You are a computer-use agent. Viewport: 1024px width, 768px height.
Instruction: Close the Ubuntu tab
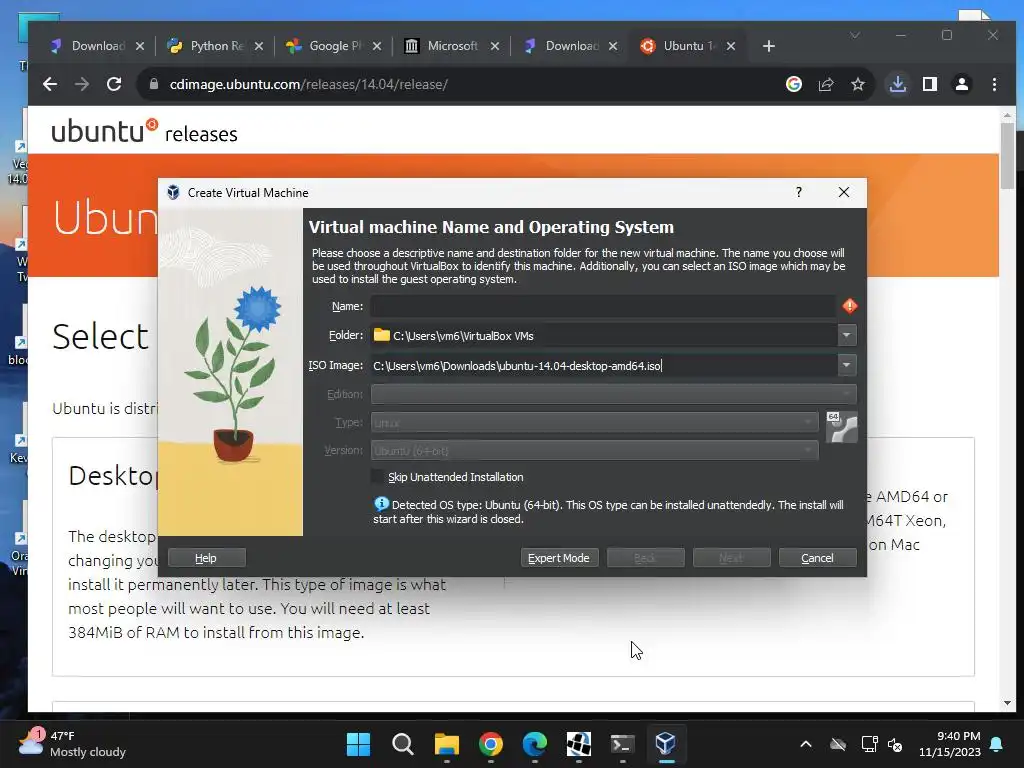pyautogui.click(x=731, y=46)
